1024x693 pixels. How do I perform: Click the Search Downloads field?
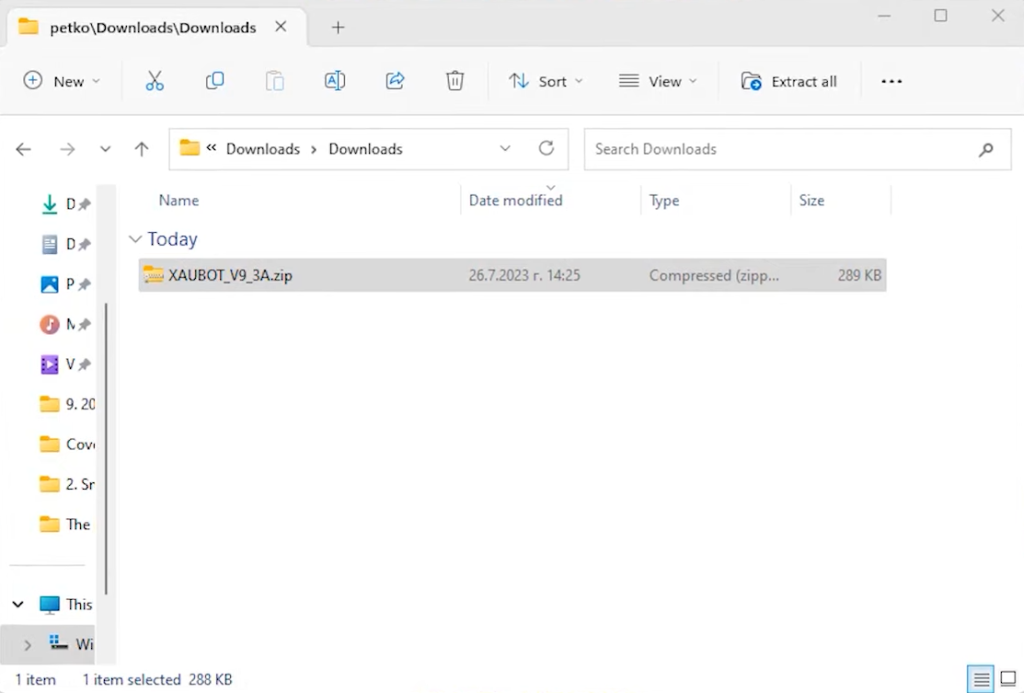[780, 149]
